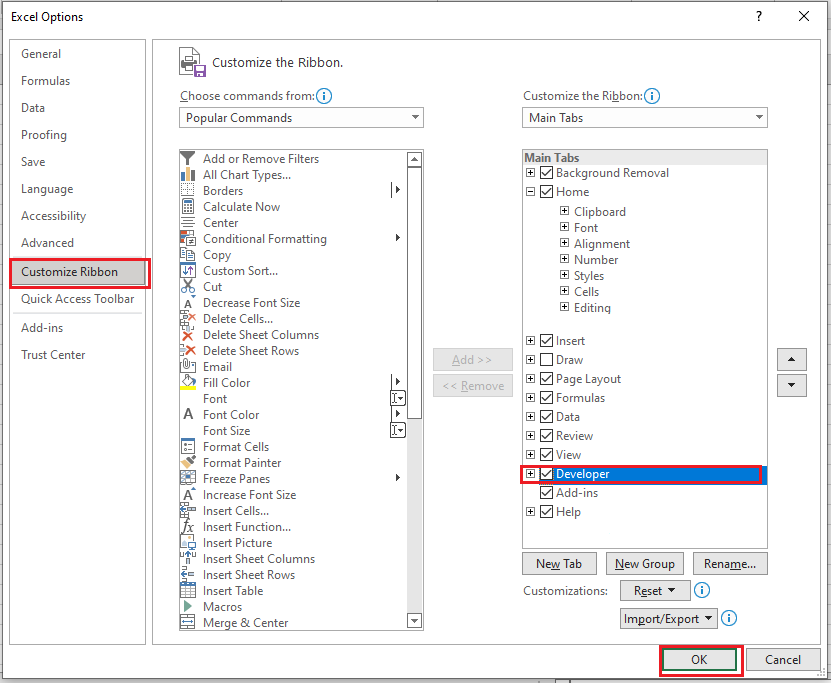Uncheck the Developer tab checkbox
Image resolution: width=831 pixels, height=683 pixels.
click(x=546, y=474)
